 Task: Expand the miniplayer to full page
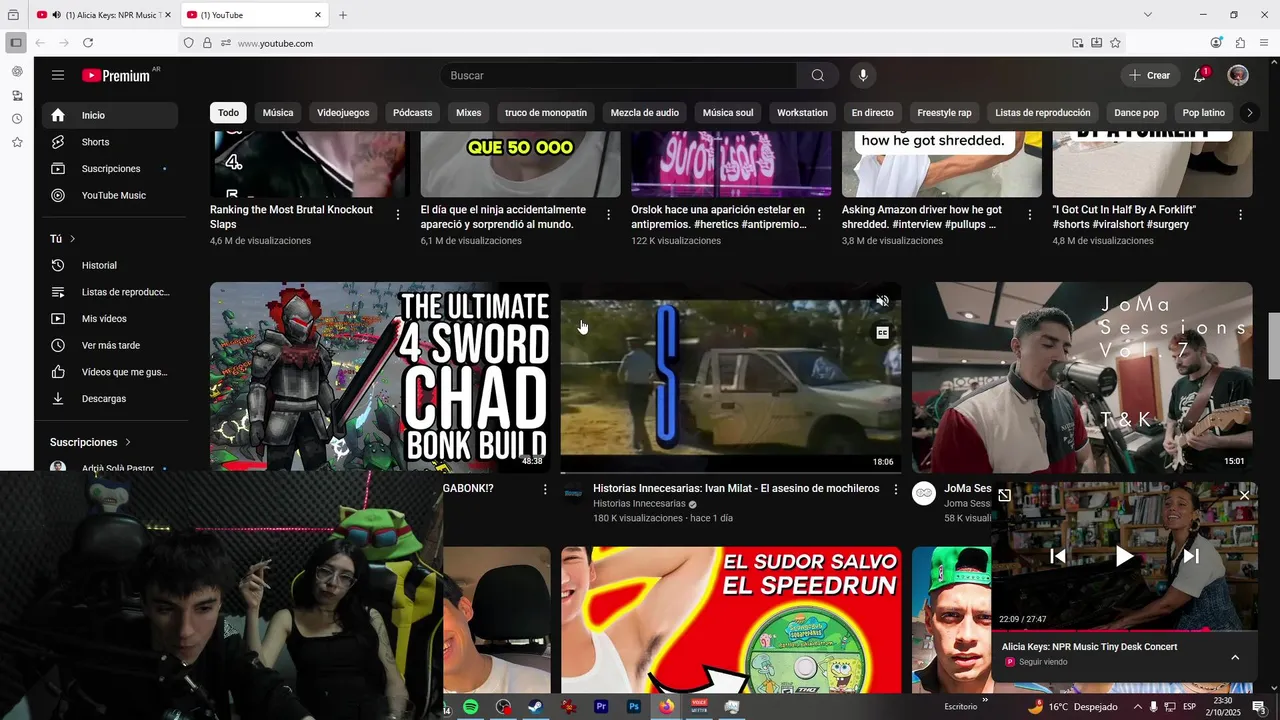click(1004, 495)
